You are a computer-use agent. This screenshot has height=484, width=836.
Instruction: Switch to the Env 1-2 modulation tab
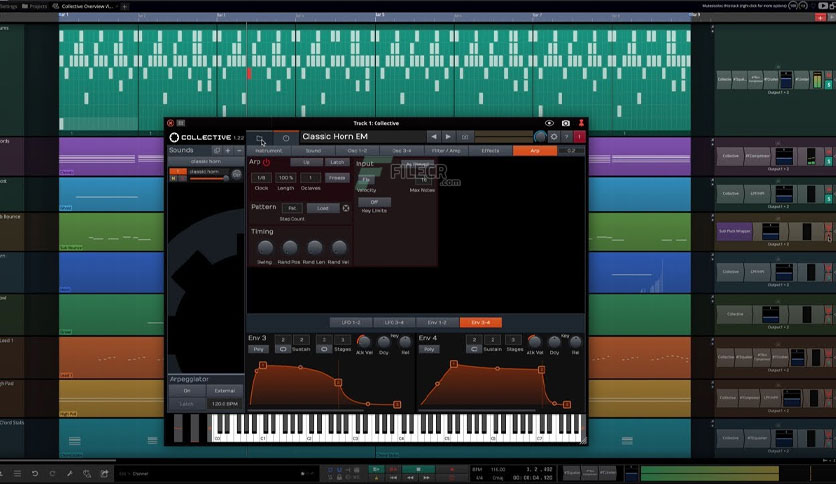click(437, 322)
